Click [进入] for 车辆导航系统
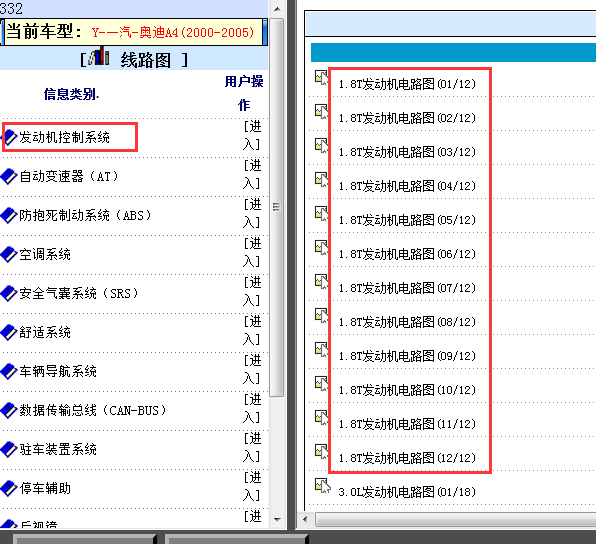 point(252,370)
